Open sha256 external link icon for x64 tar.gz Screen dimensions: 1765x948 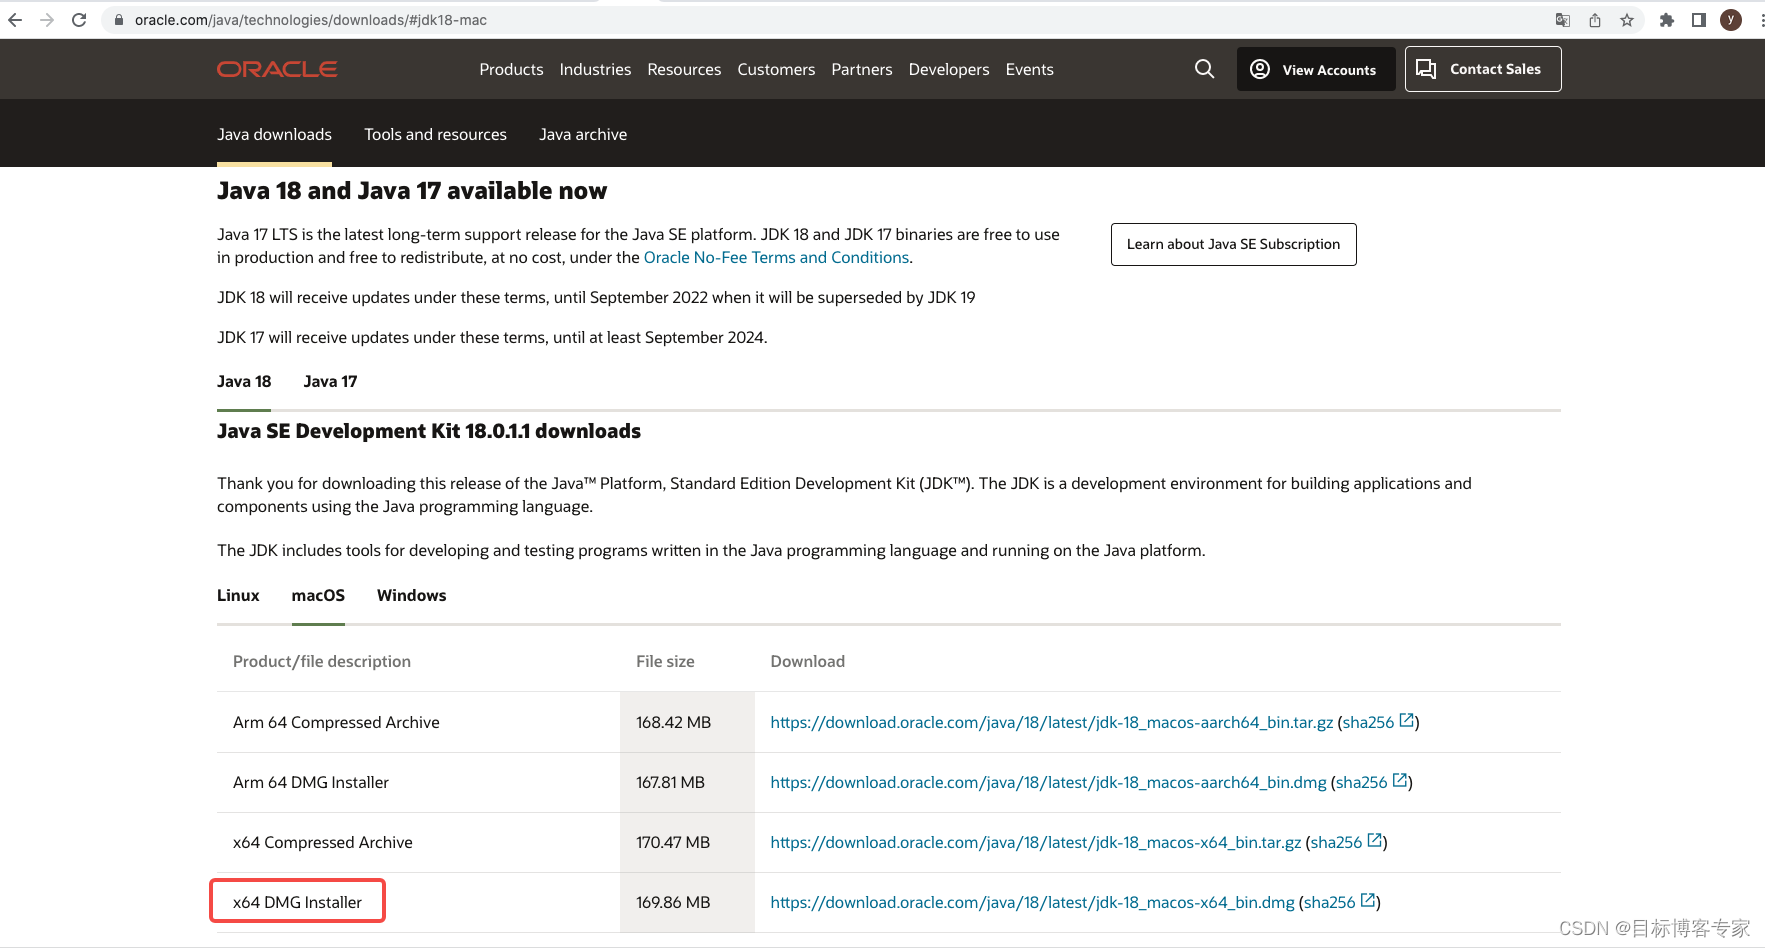click(1375, 841)
